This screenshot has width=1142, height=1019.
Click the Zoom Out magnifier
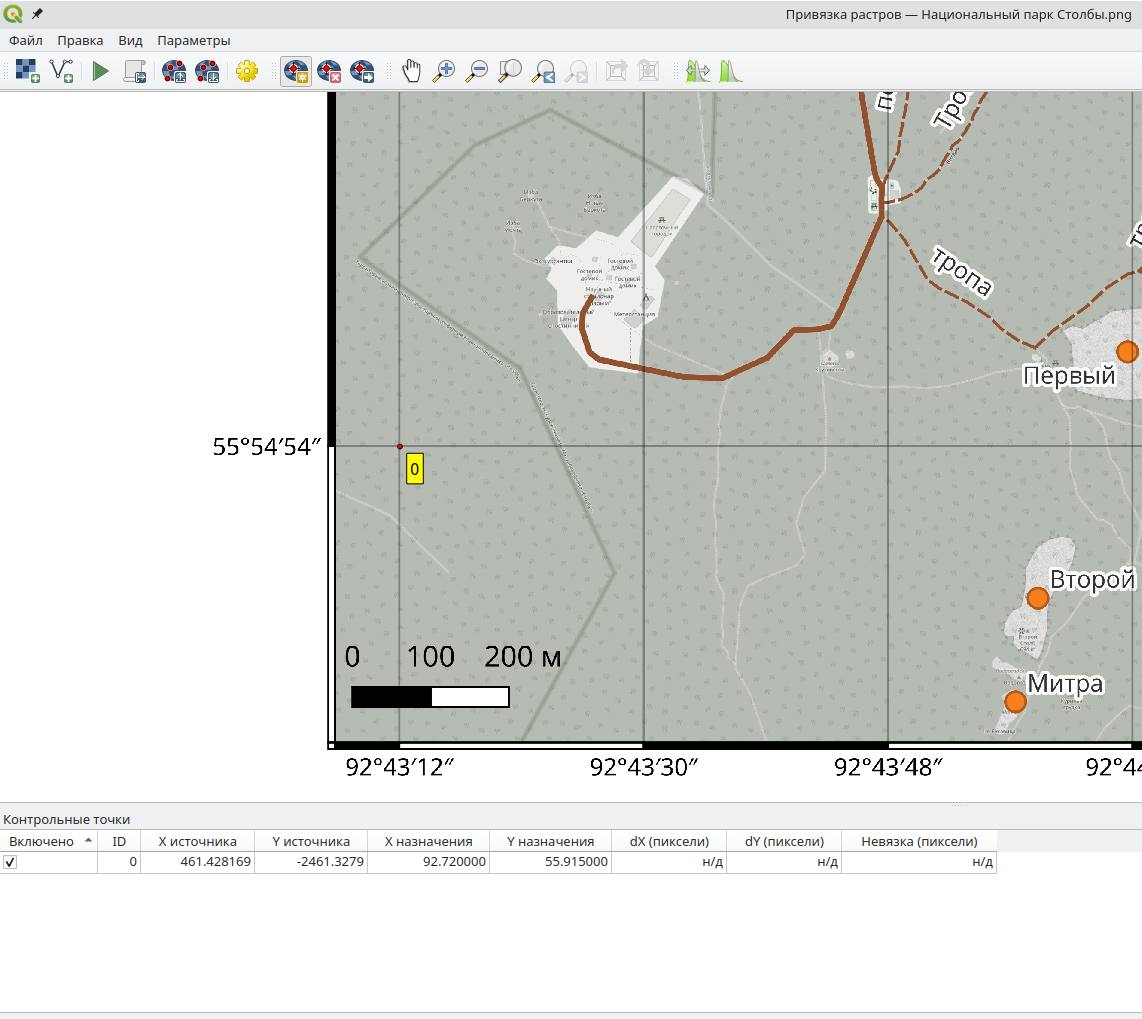477,71
